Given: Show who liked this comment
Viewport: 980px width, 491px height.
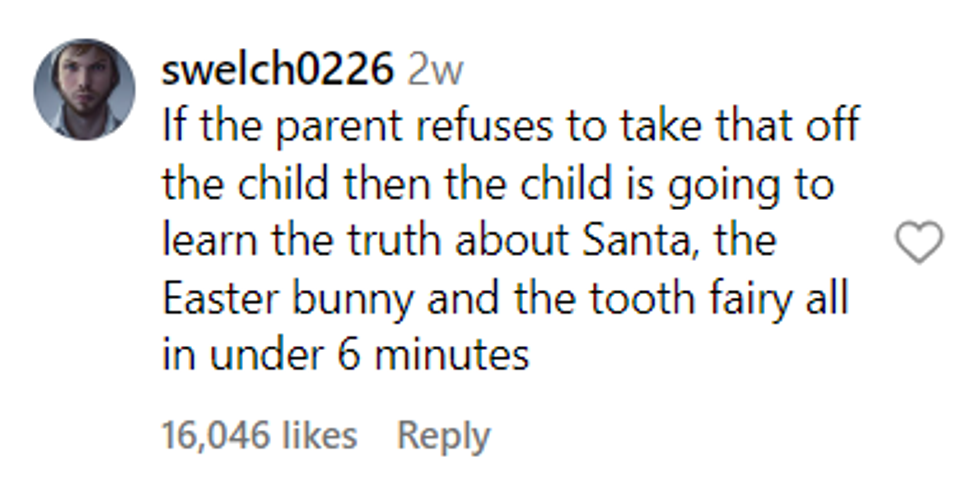Looking at the screenshot, I should coord(259,435).
